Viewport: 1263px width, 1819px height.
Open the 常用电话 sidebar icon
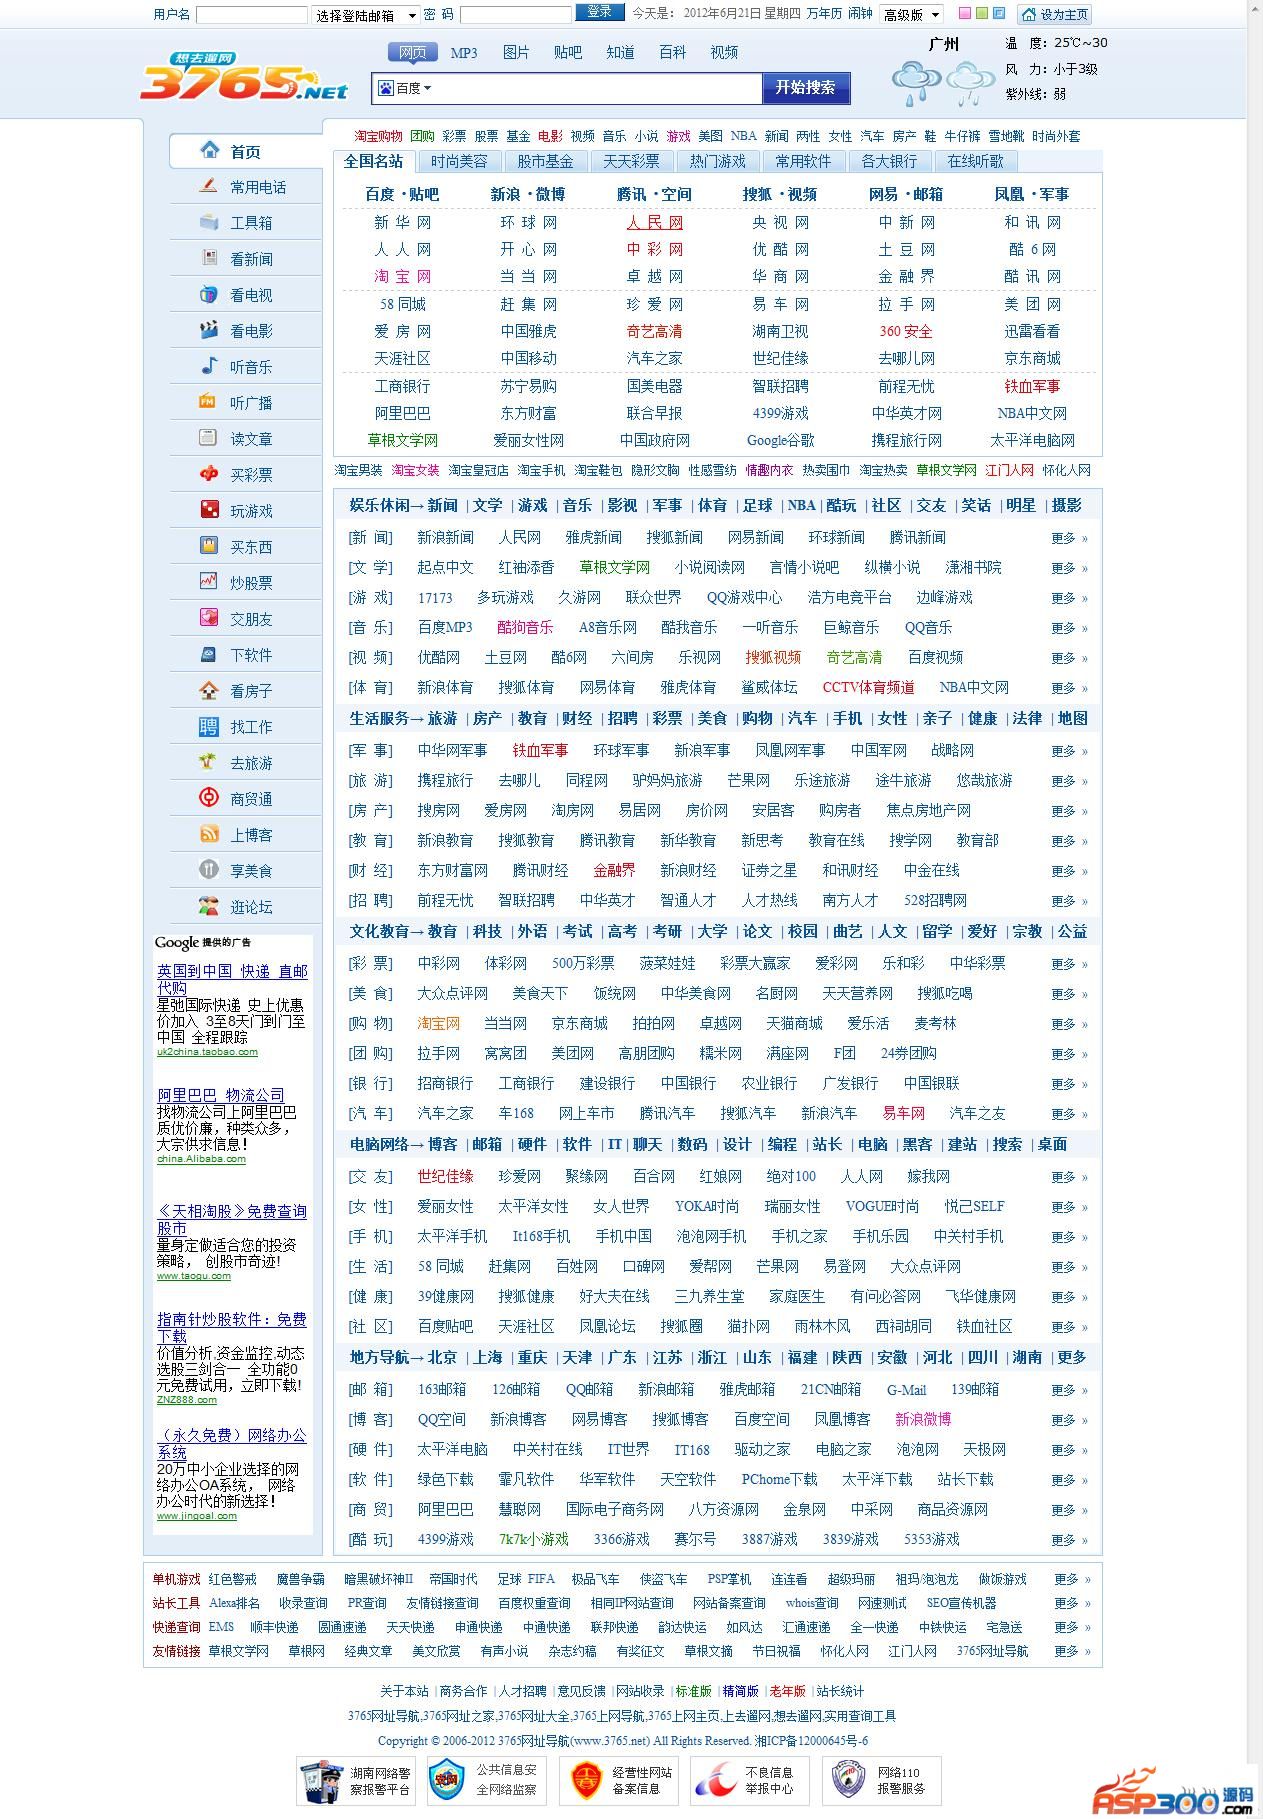click(x=208, y=186)
